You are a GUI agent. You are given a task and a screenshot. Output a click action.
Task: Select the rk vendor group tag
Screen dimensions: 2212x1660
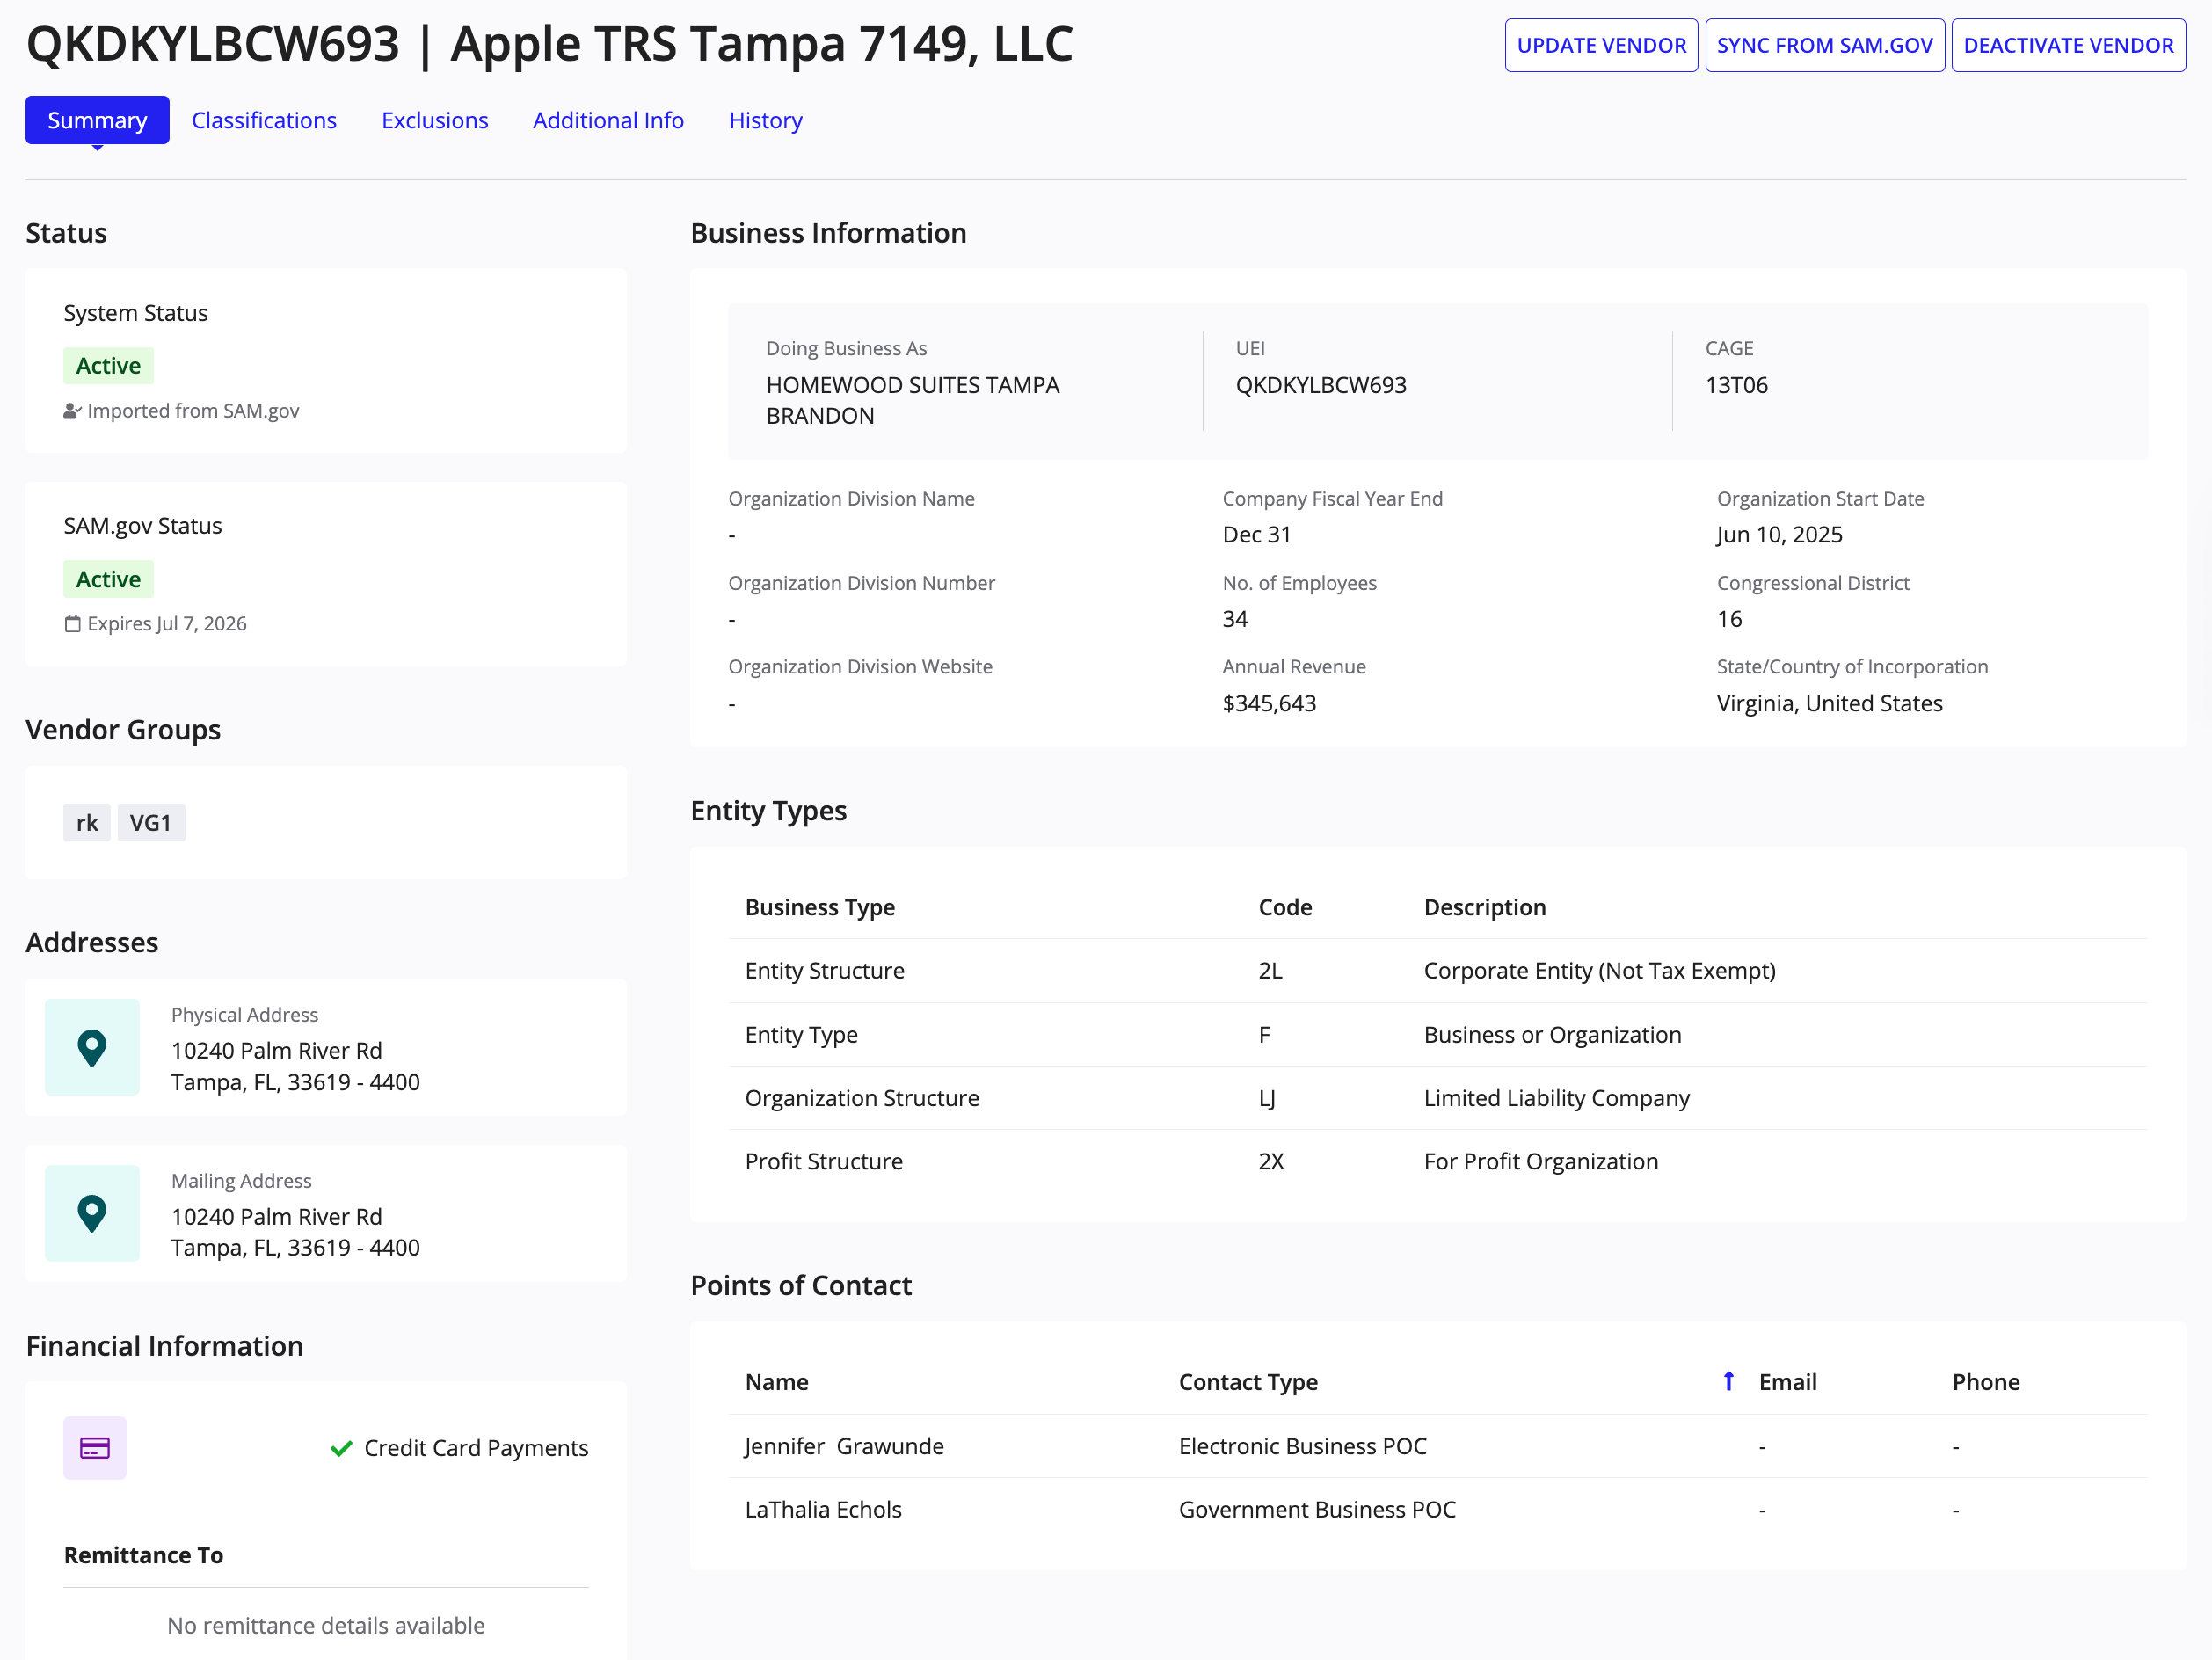click(x=87, y=823)
